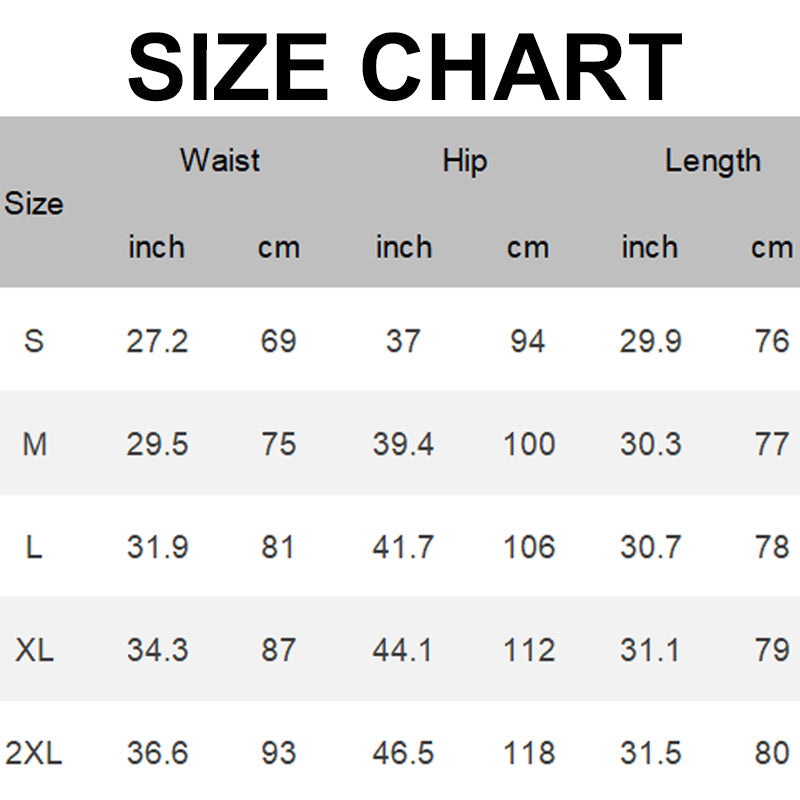Select the M size row label
Screen dimensions: 800x800
34,444
